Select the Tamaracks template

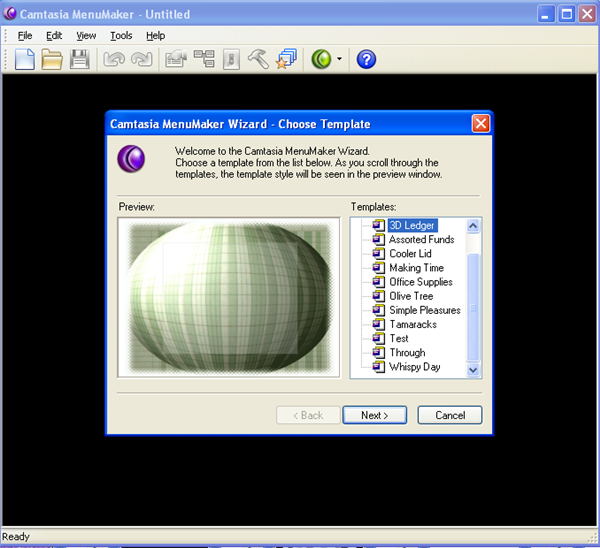tap(413, 325)
